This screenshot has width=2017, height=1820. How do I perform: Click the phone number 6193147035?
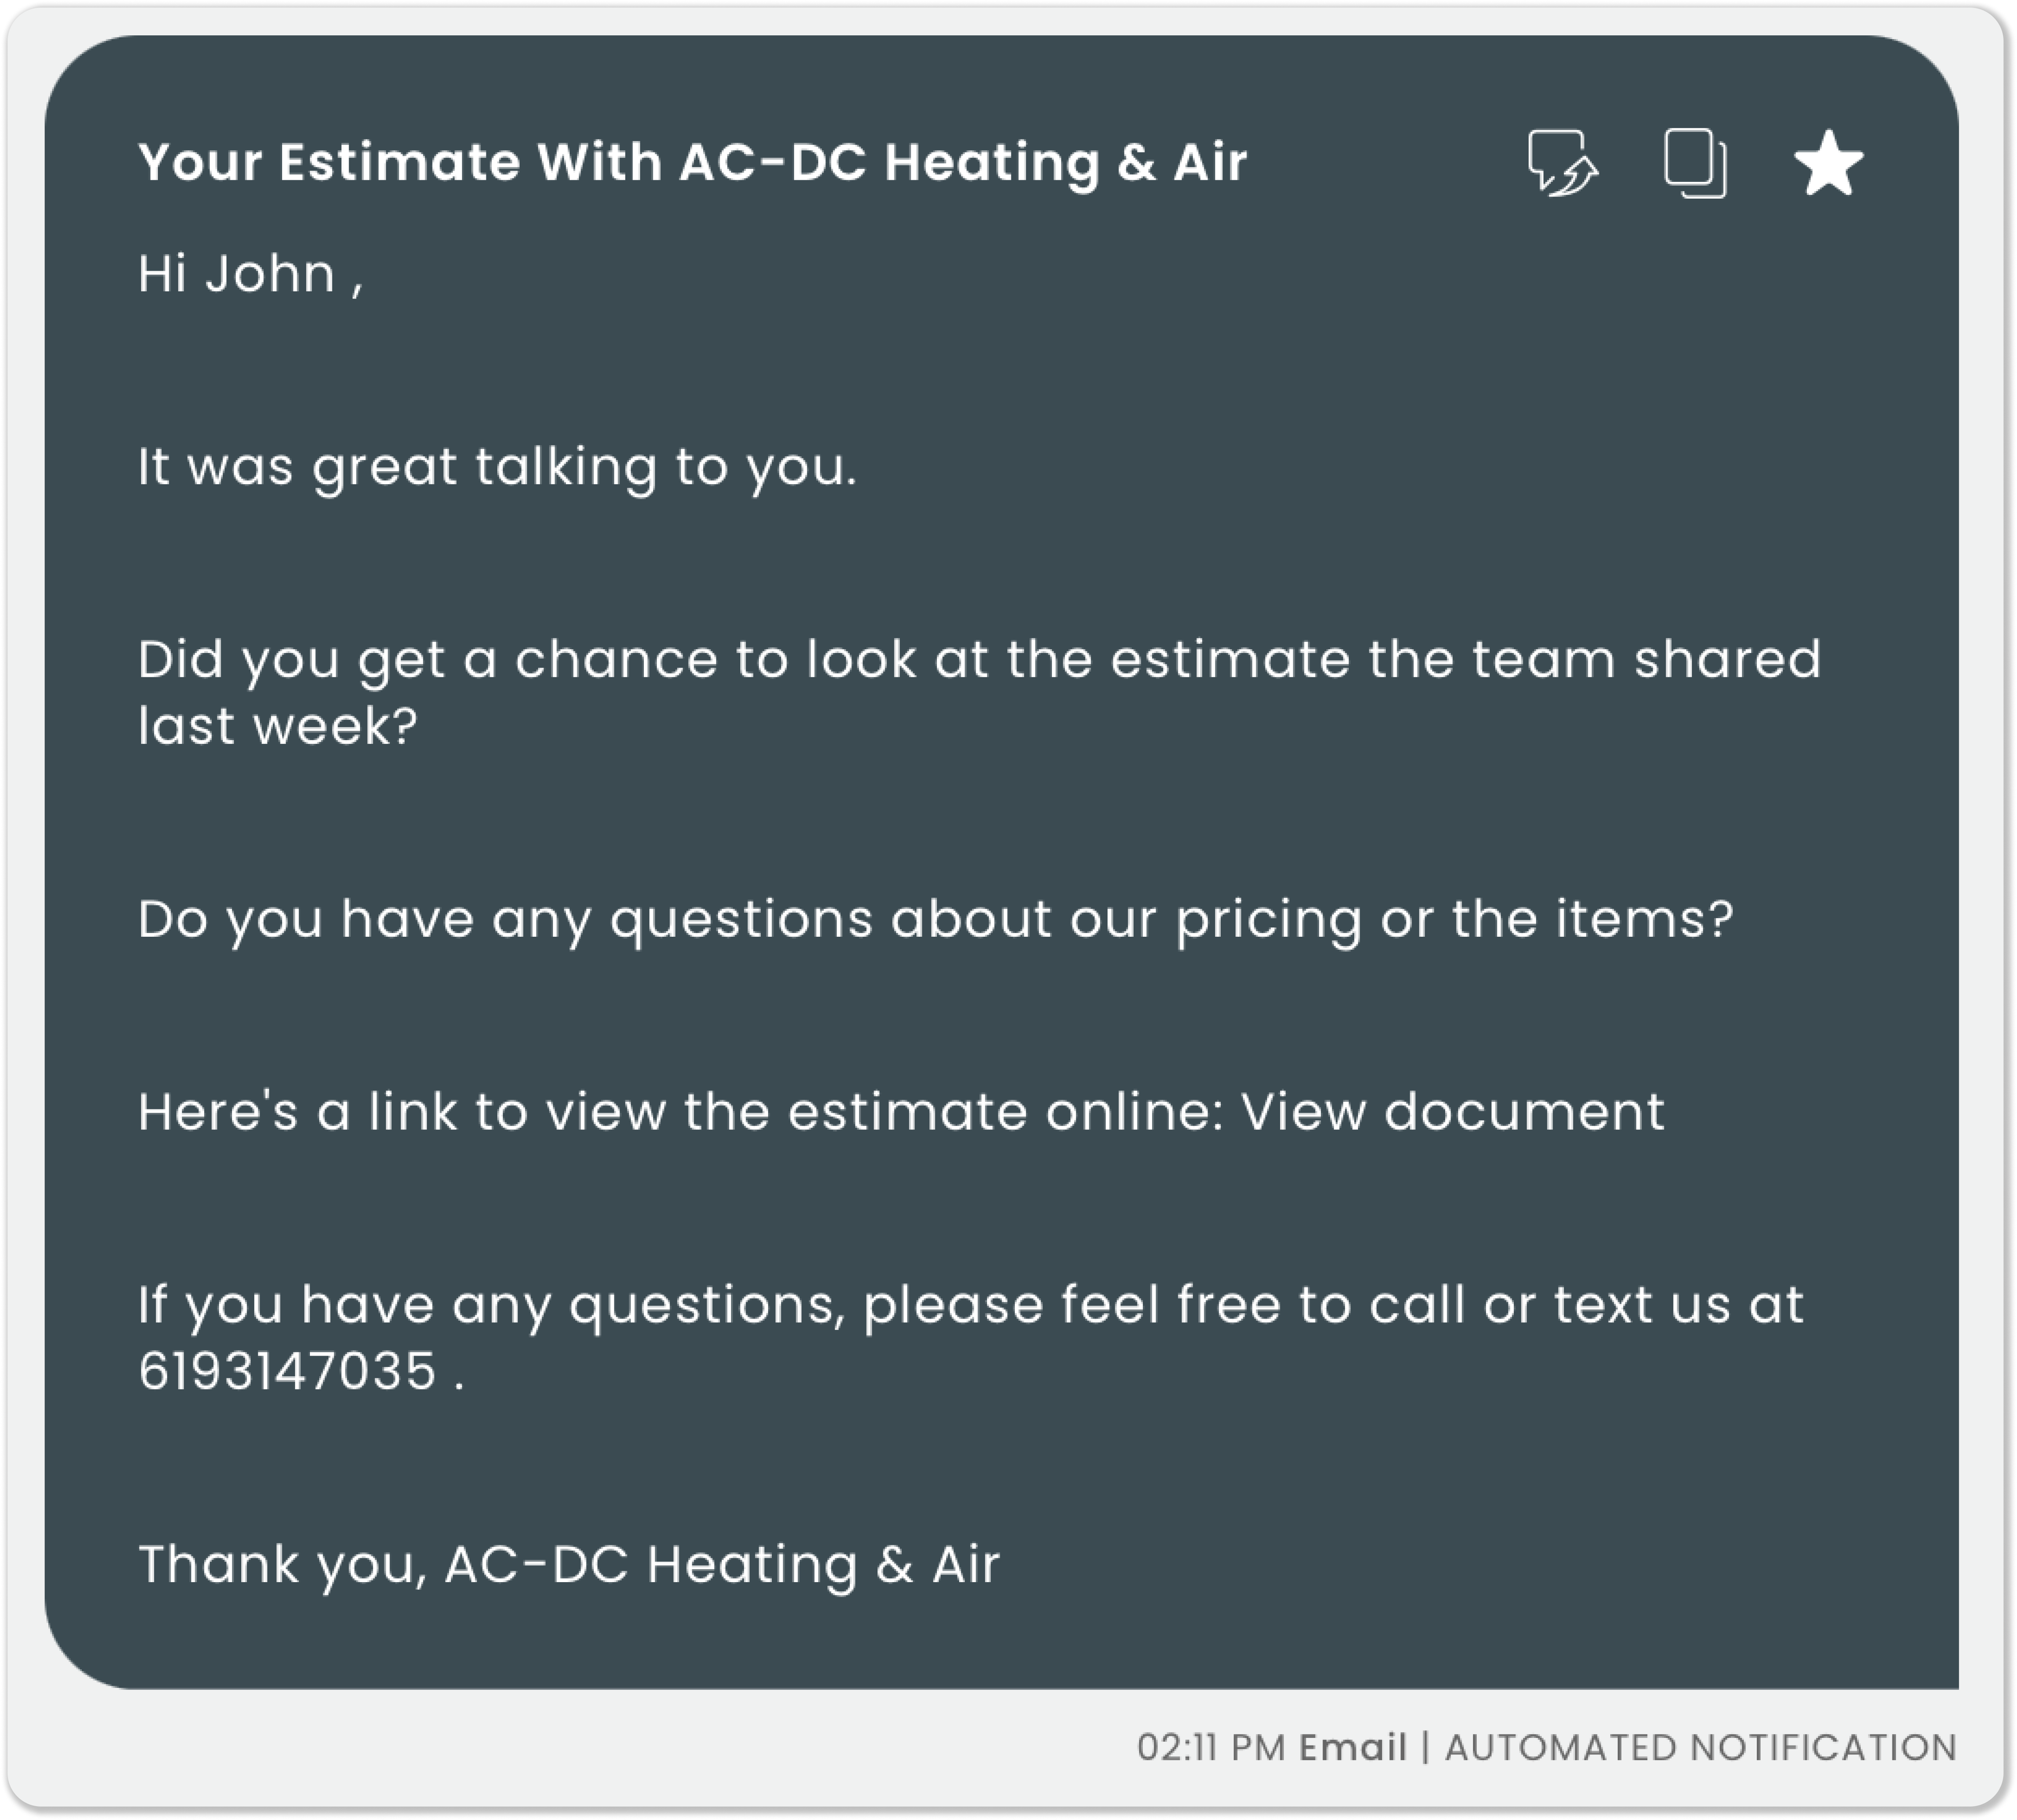288,1370
